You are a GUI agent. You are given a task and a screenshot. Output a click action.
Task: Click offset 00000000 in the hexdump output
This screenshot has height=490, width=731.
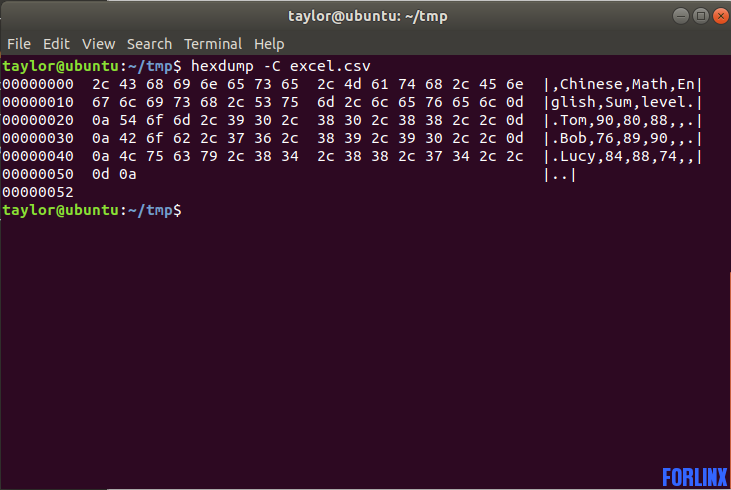[38, 84]
